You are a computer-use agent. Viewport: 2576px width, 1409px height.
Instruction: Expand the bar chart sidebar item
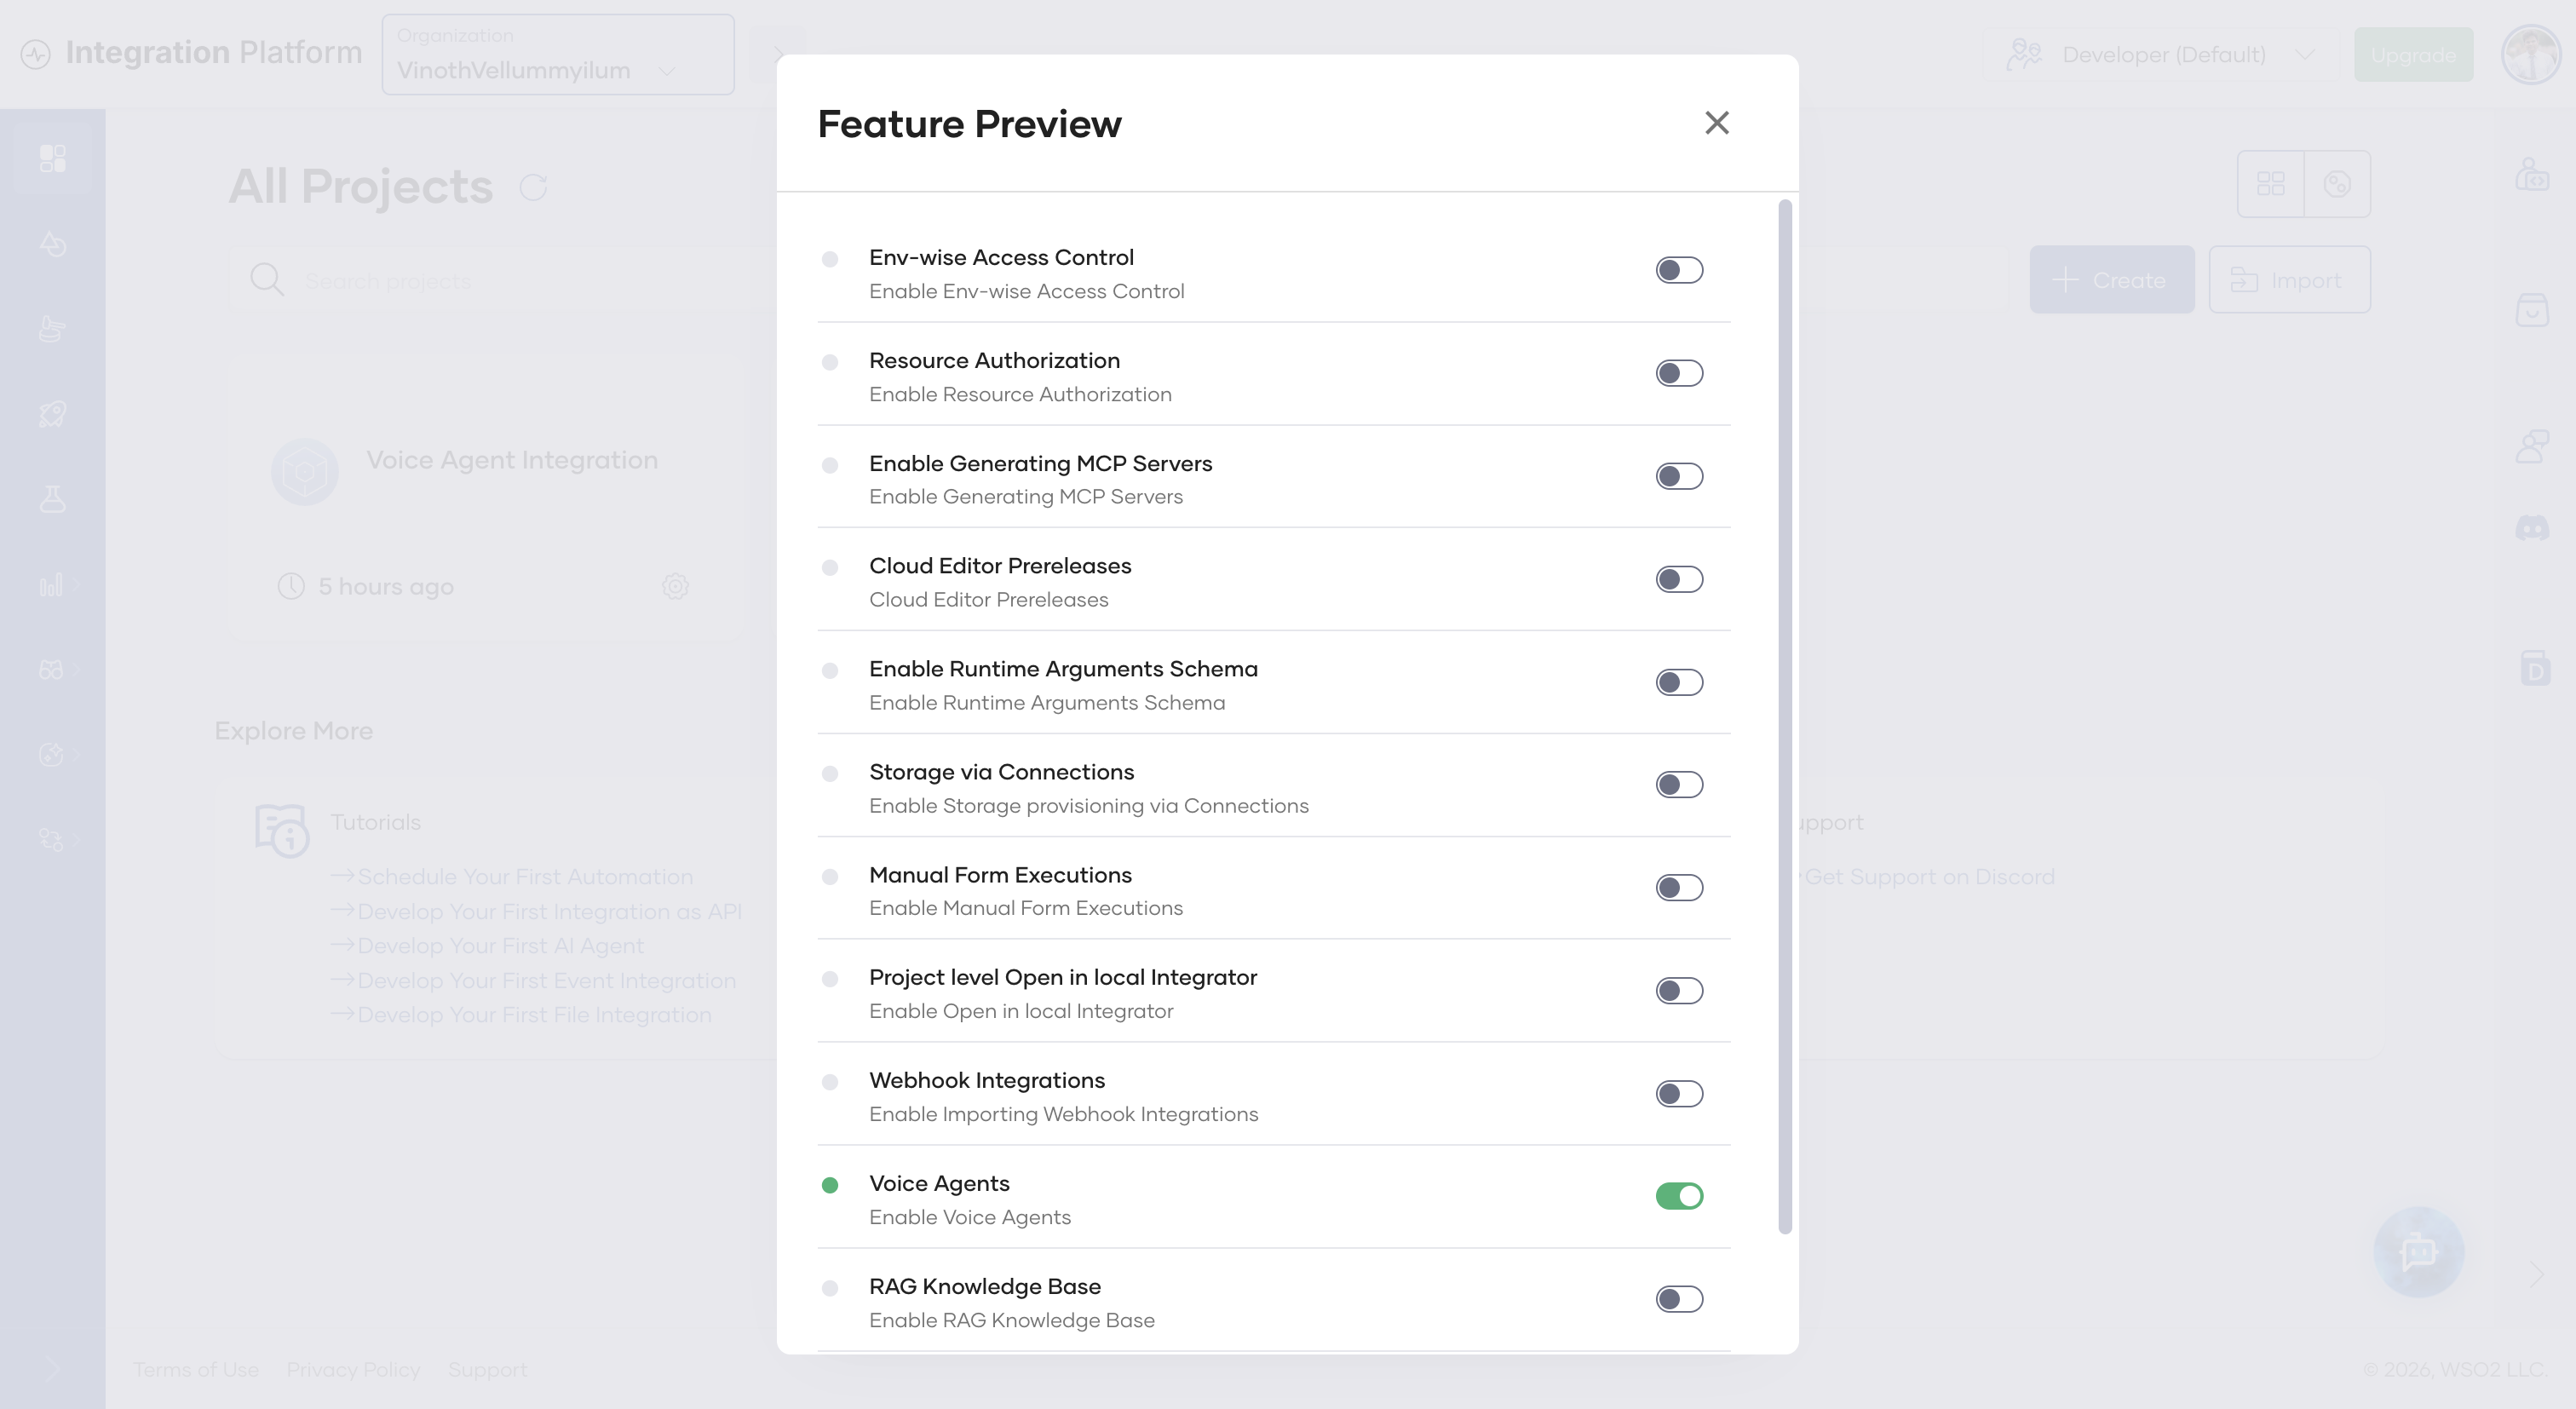click(53, 585)
